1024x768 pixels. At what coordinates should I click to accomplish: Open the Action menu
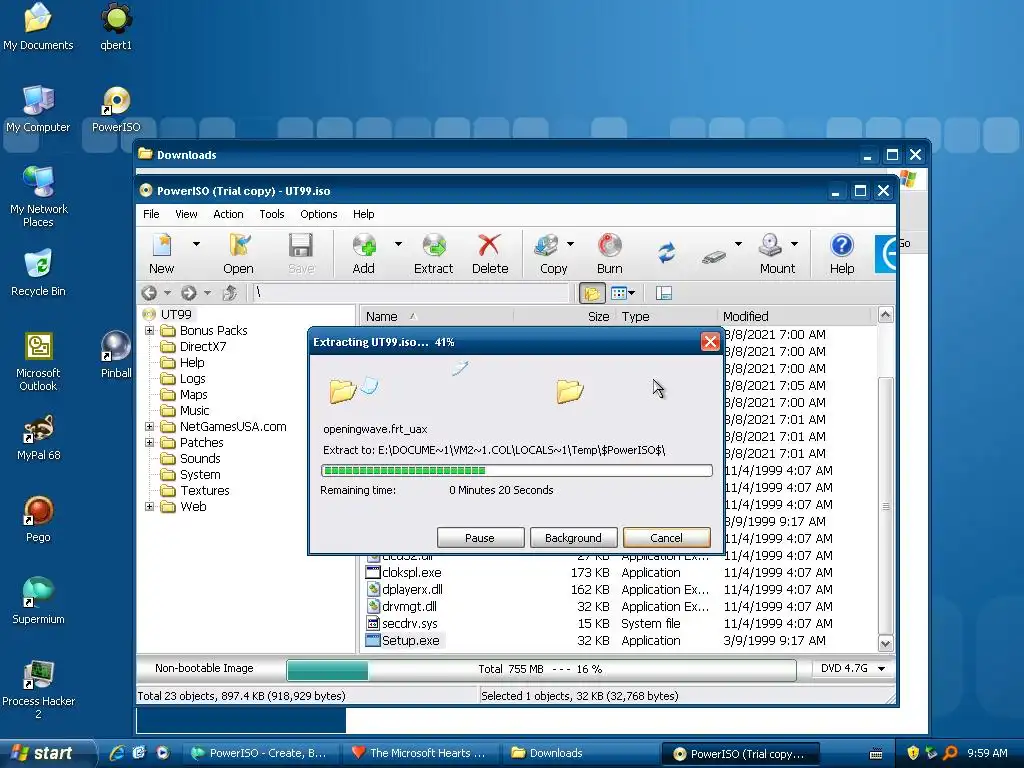click(x=228, y=214)
